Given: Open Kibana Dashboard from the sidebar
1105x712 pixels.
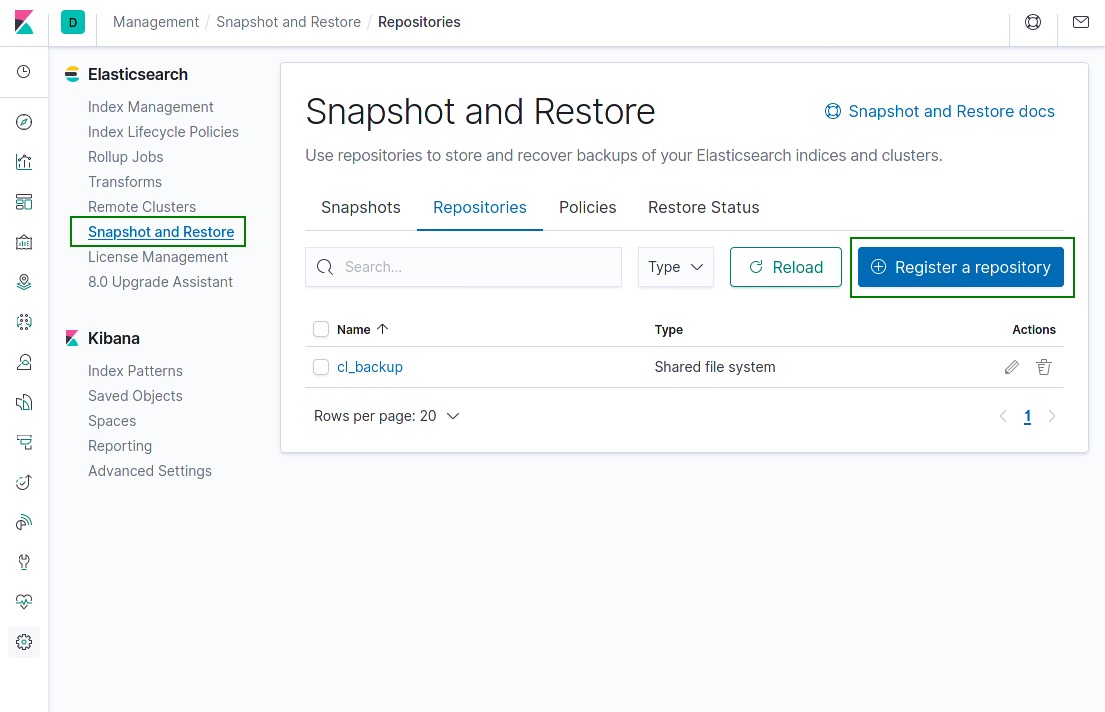Looking at the screenshot, I should point(24,201).
